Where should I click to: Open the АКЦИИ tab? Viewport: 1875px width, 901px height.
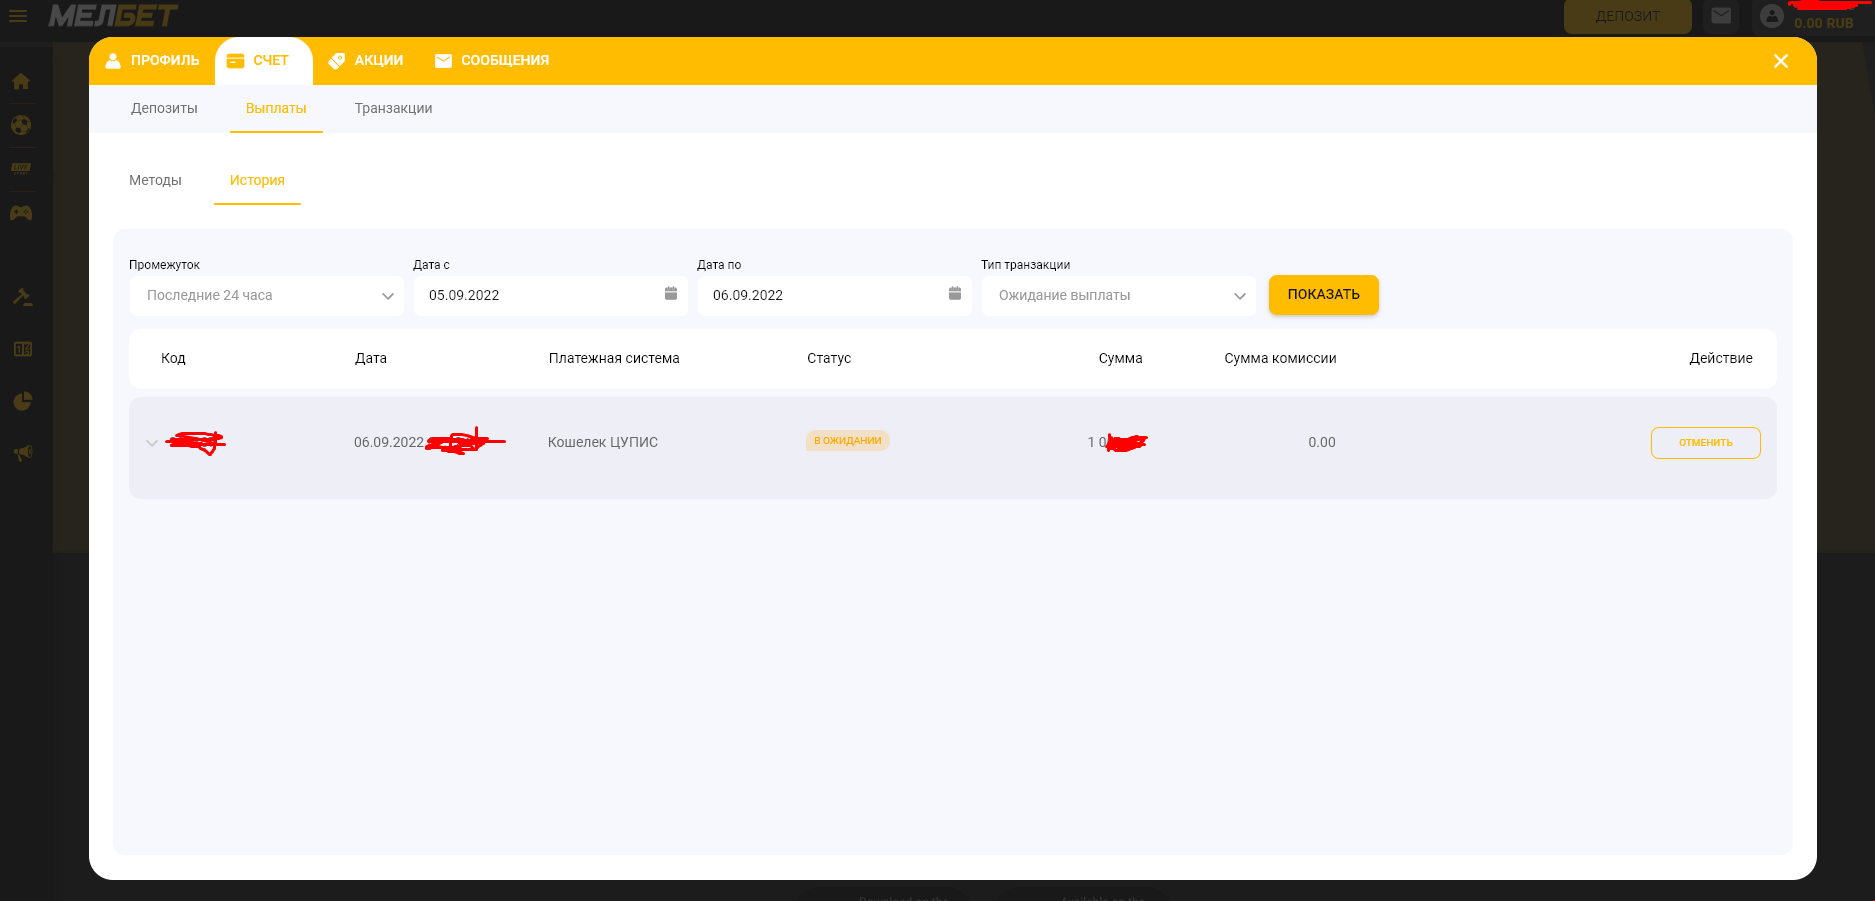pos(366,61)
